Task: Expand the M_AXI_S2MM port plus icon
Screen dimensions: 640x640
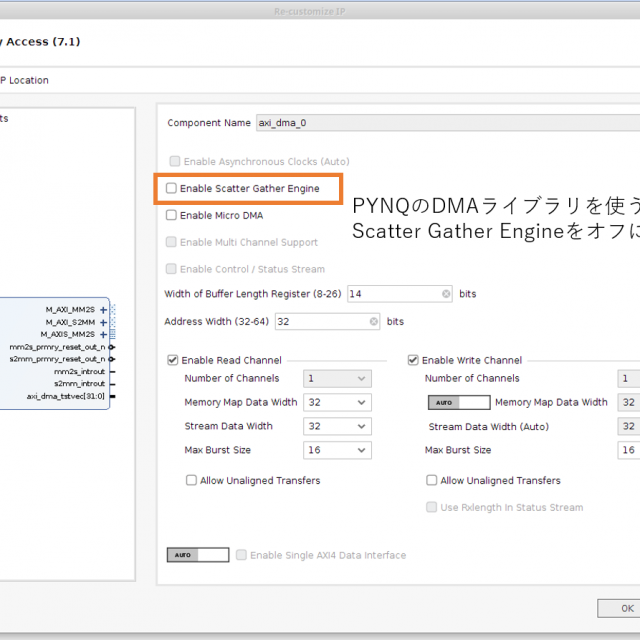Action: (103, 323)
